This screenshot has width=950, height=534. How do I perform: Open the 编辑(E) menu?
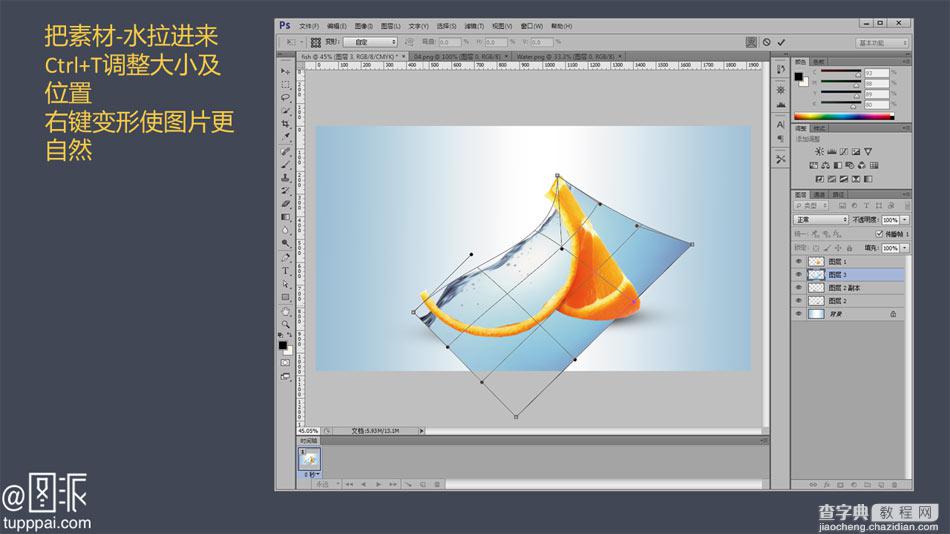(337, 26)
